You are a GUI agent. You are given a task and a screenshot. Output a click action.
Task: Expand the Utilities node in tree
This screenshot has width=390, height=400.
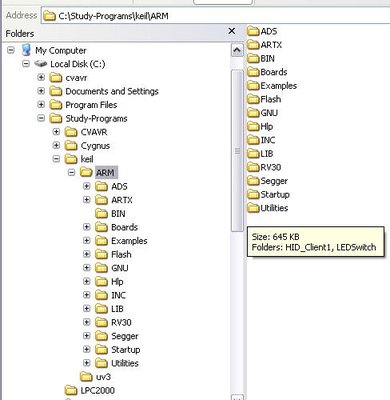[x=87, y=363]
